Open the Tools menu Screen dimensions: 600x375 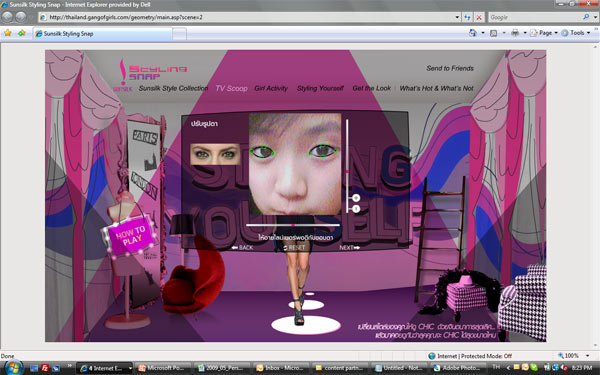pyautogui.click(x=576, y=33)
